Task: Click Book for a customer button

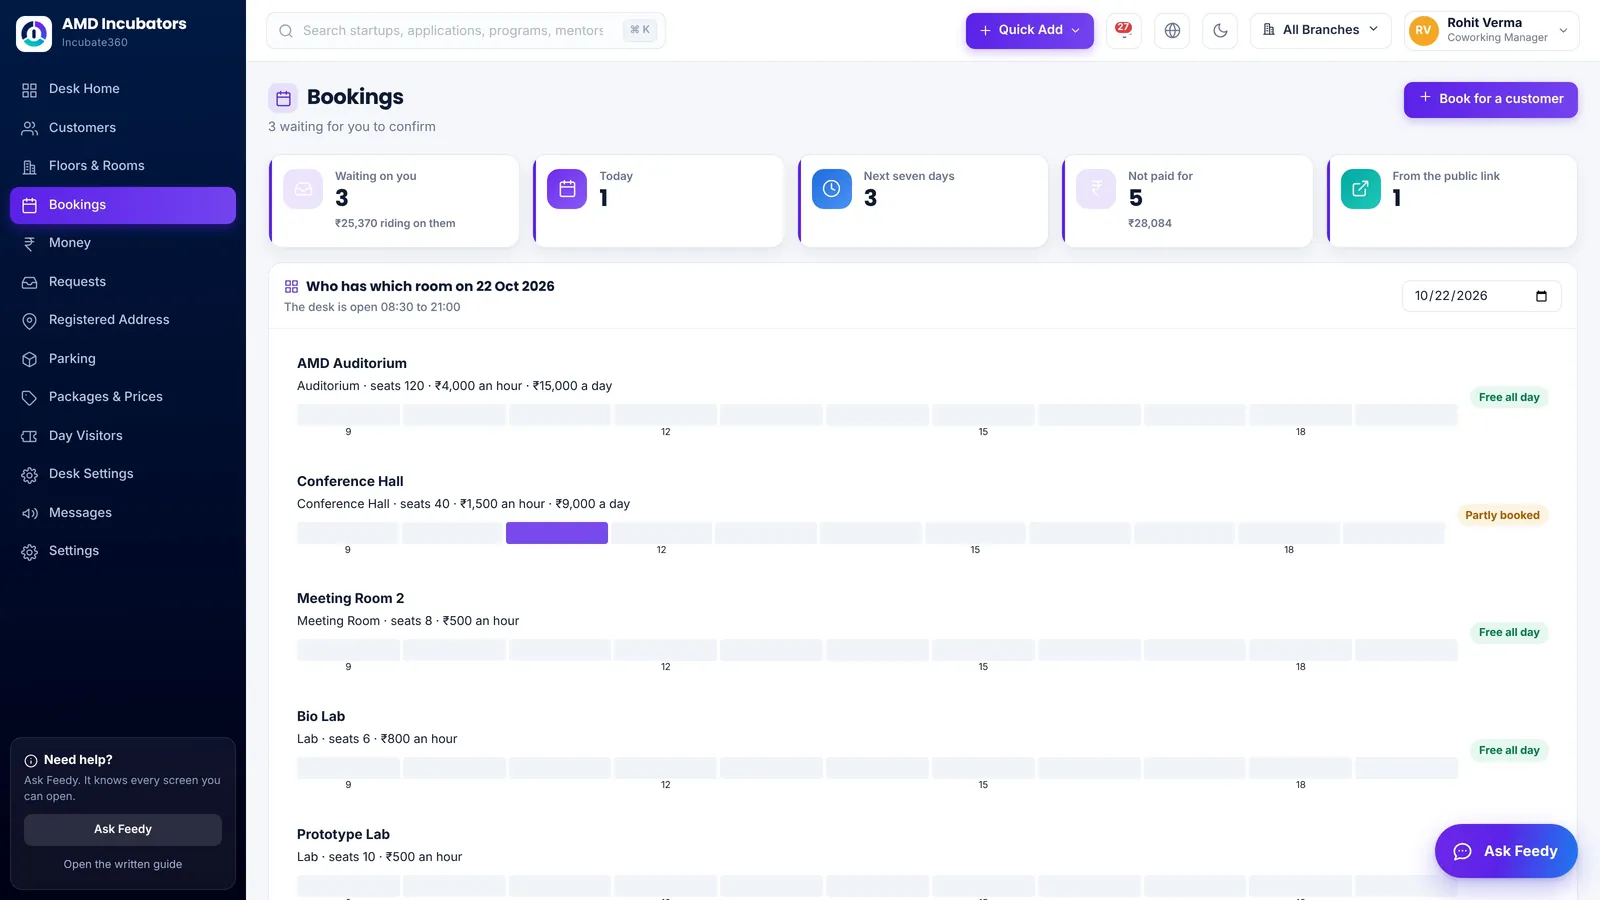Action: tap(1490, 99)
